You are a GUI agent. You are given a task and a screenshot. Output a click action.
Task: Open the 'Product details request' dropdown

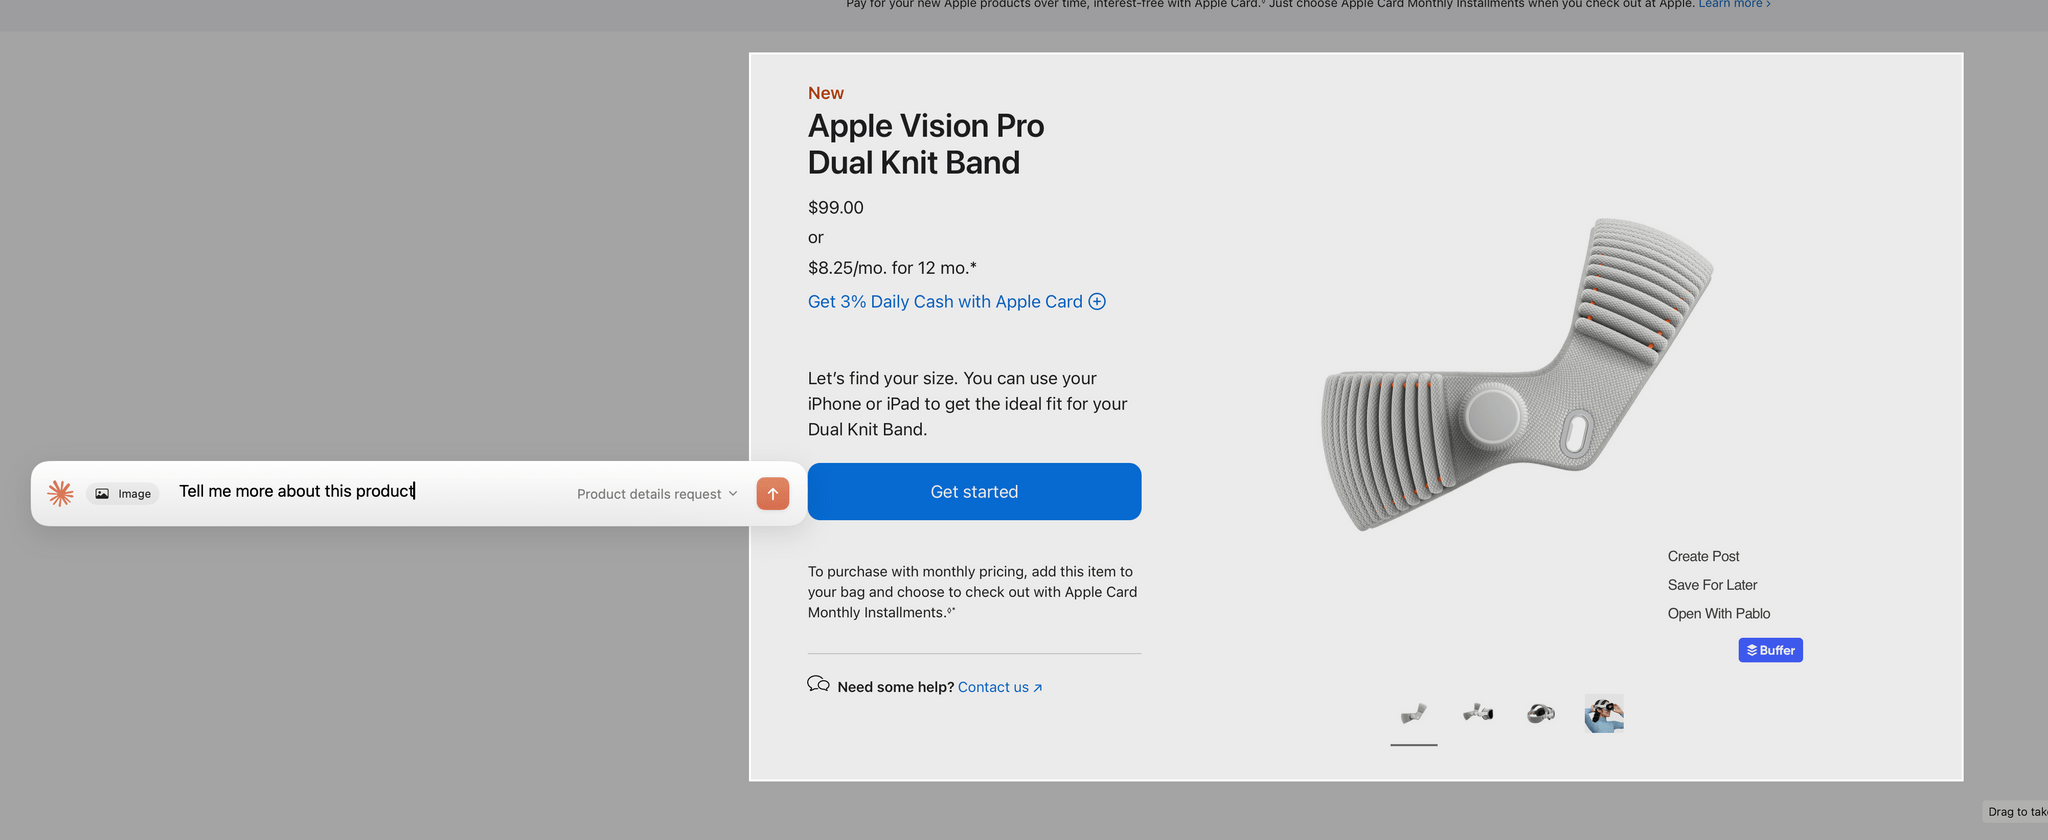(x=657, y=494)
